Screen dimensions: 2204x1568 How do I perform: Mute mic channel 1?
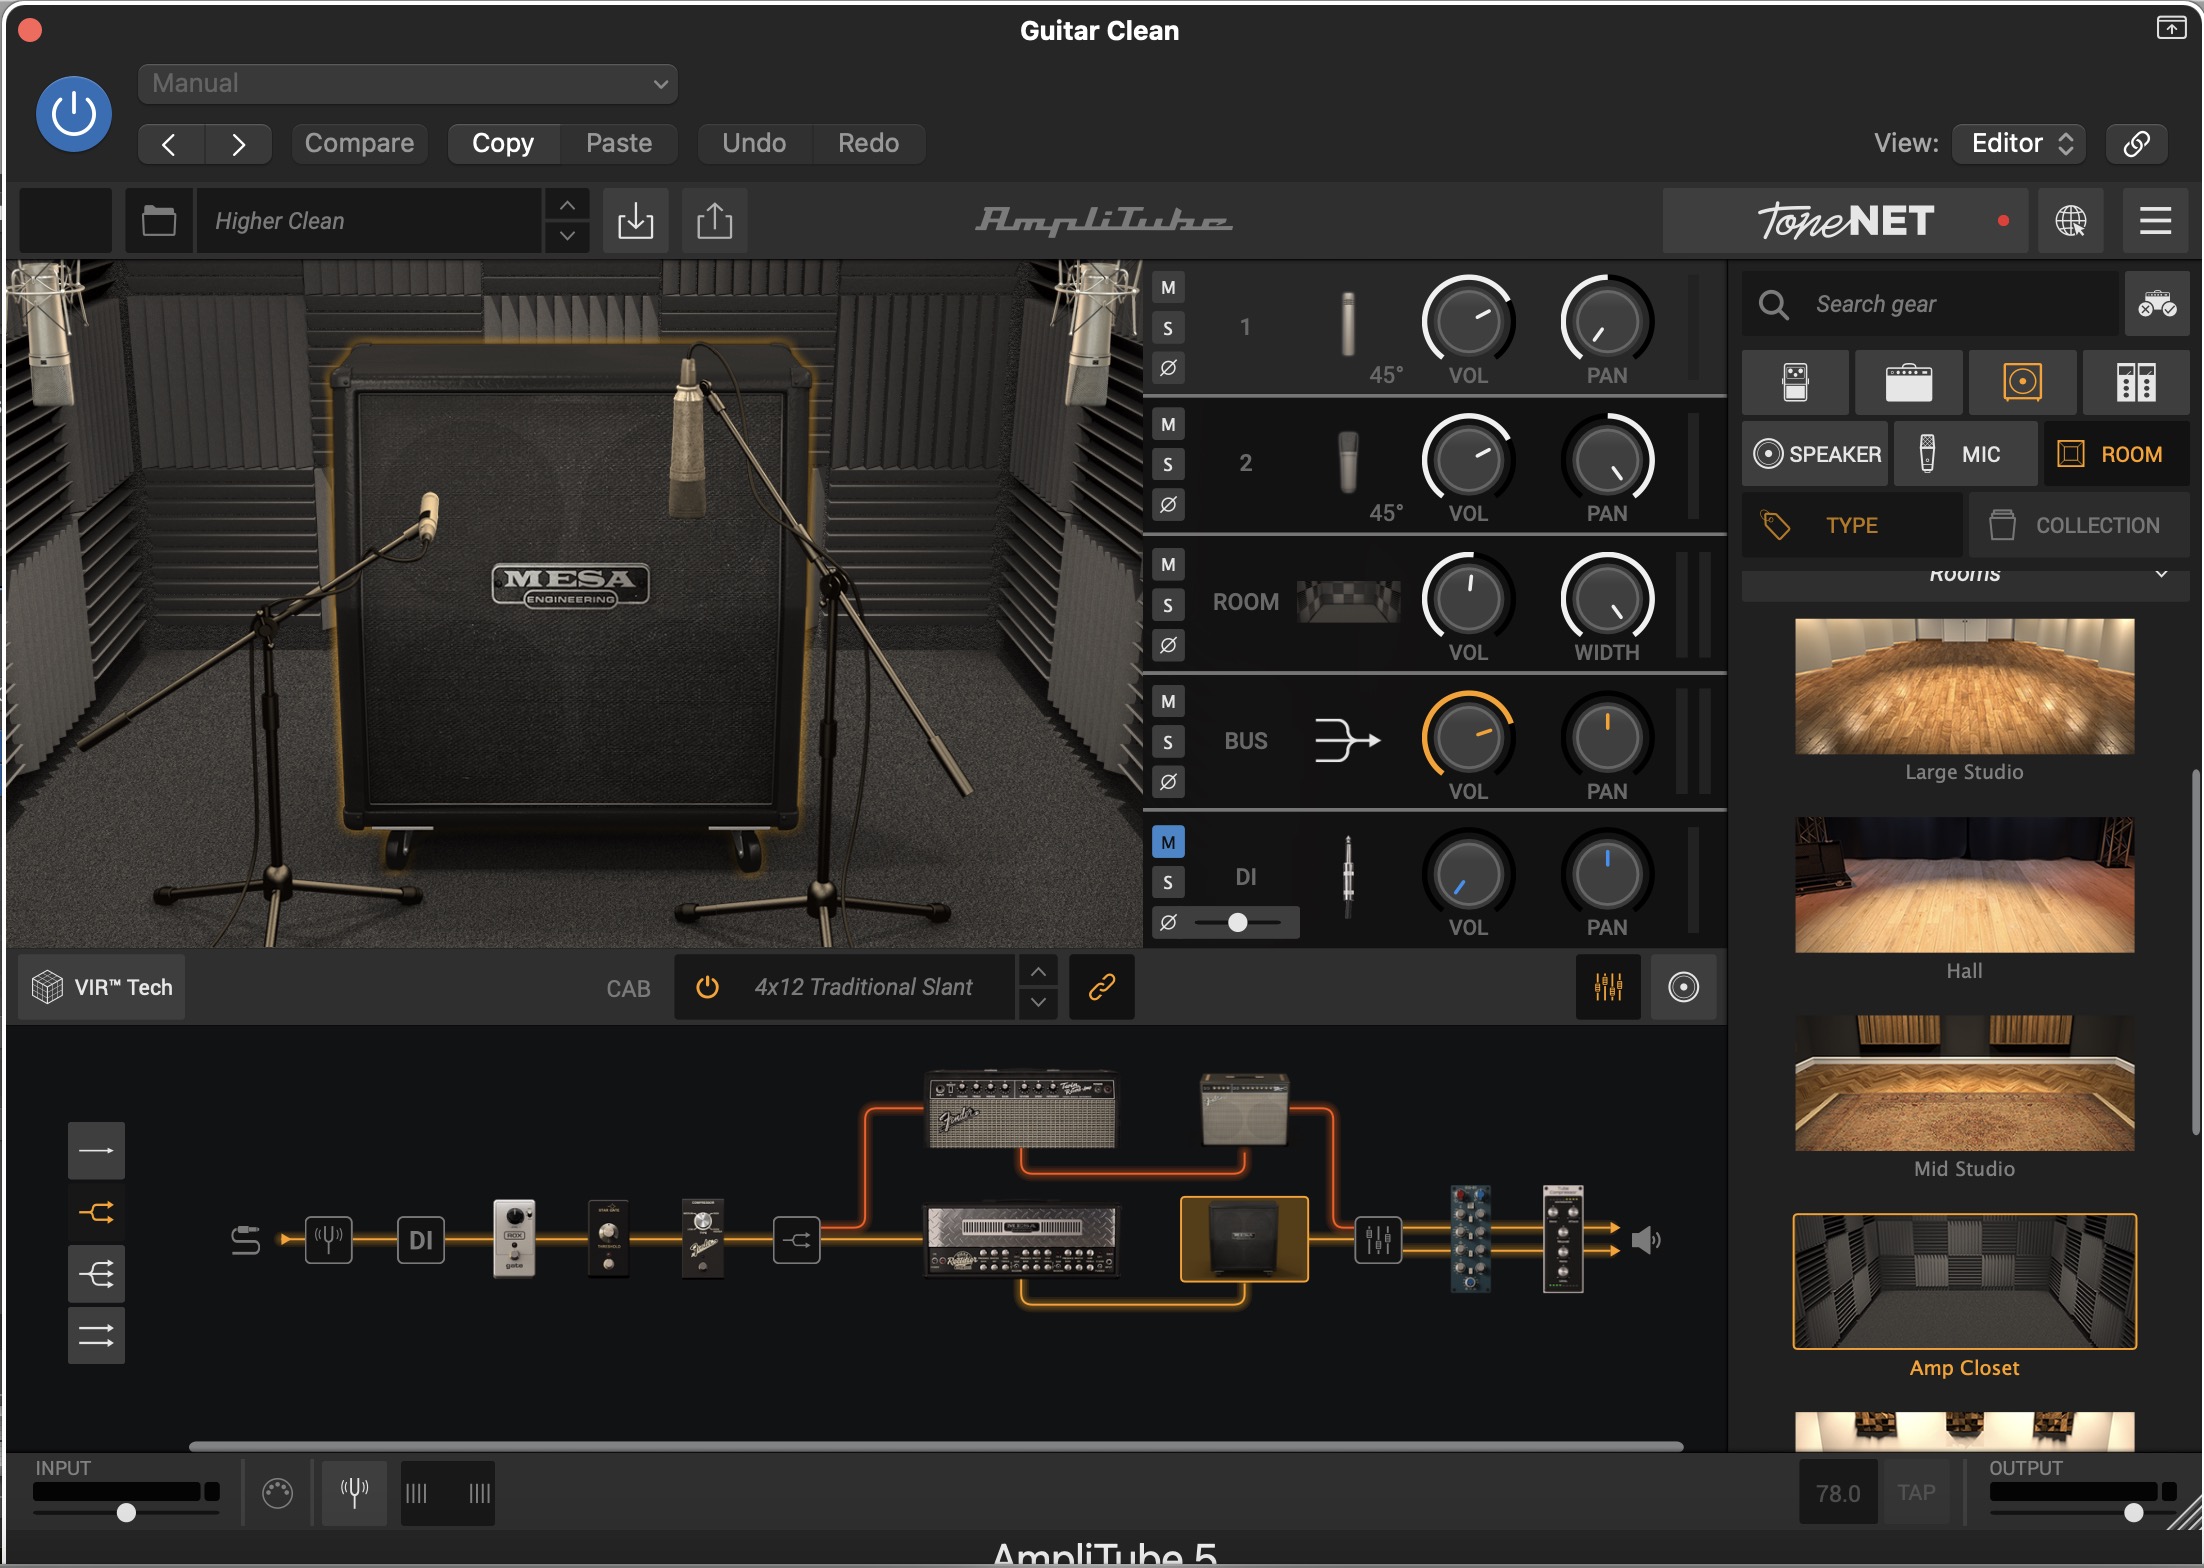tap(1168, 288)
